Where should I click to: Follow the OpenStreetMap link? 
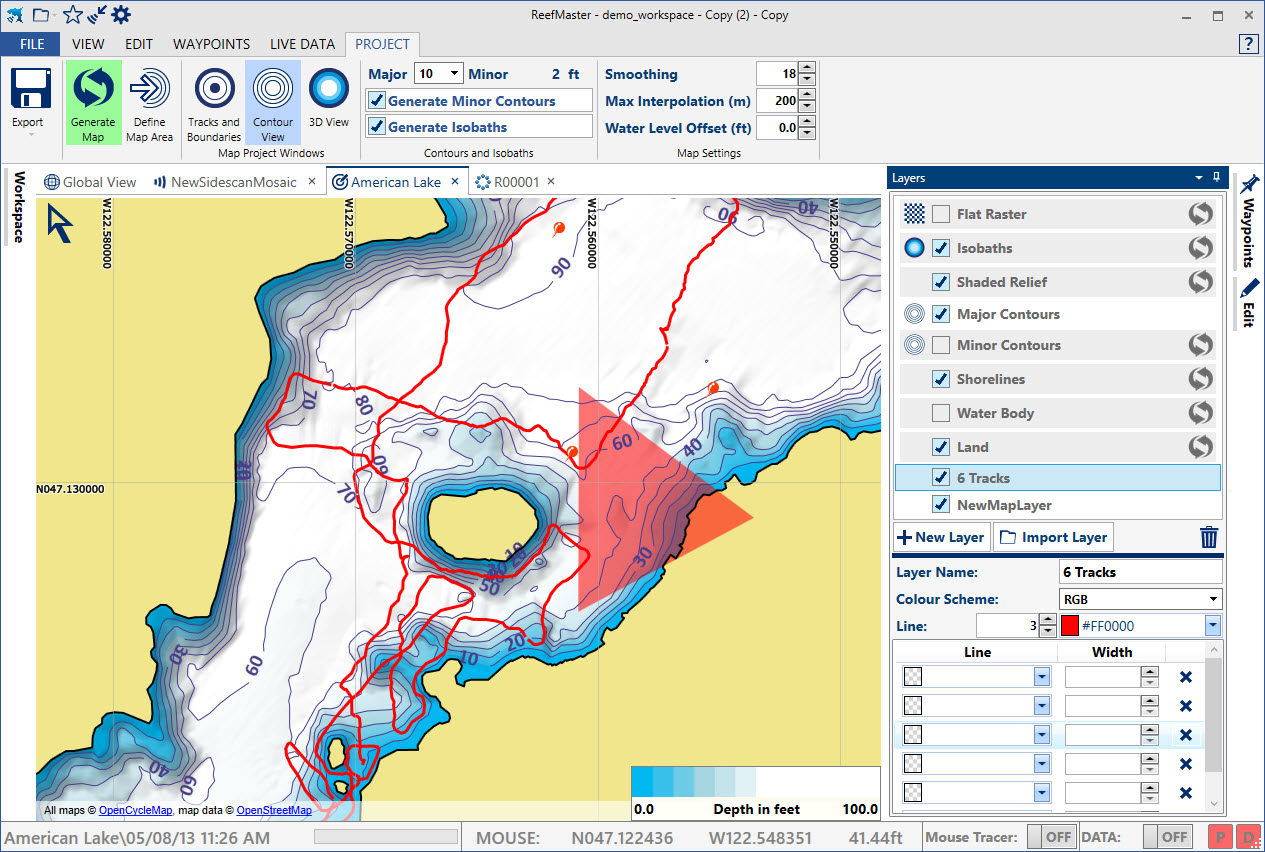[x=273, y=810]
